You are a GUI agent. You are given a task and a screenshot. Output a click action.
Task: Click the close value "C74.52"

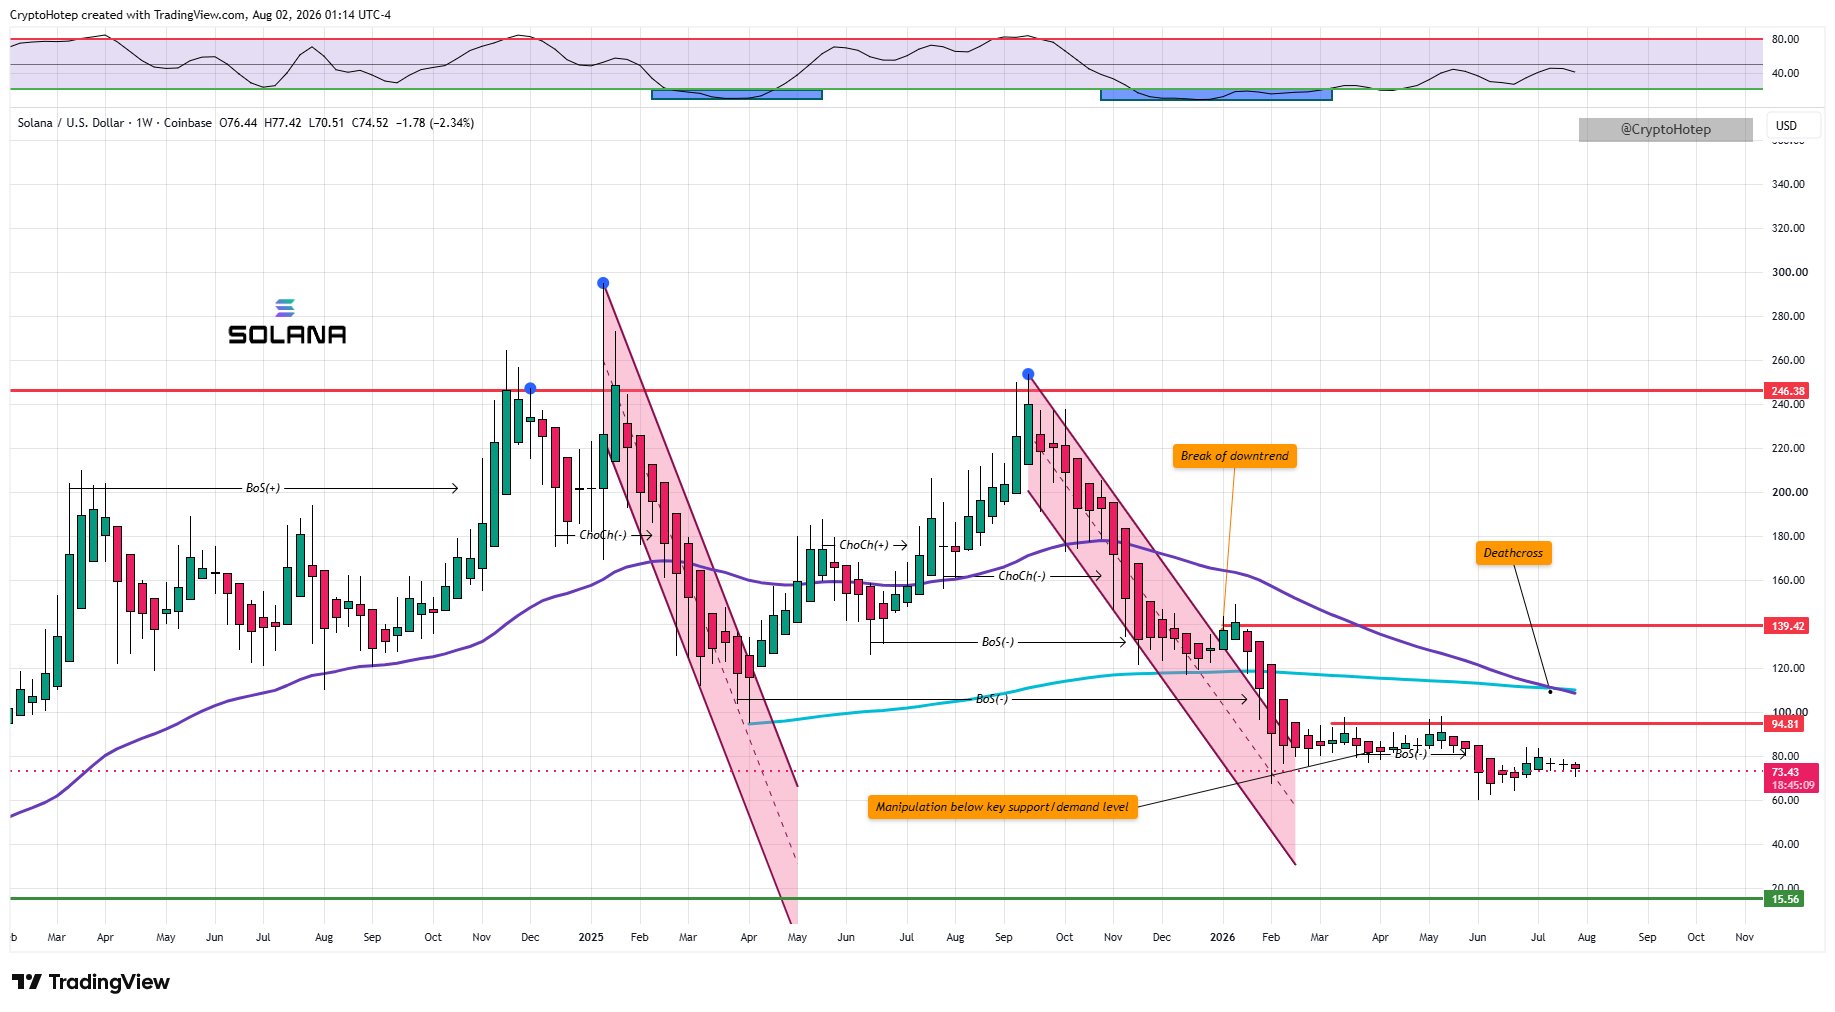[x=370, y=123]
